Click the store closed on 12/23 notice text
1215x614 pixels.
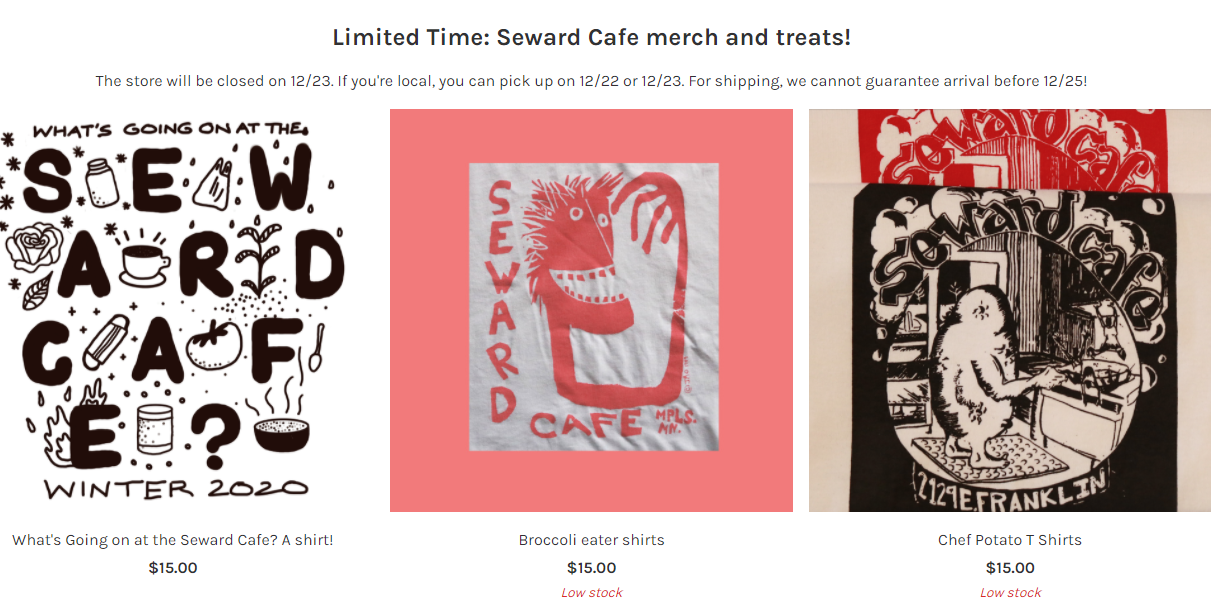click(591, 81)
